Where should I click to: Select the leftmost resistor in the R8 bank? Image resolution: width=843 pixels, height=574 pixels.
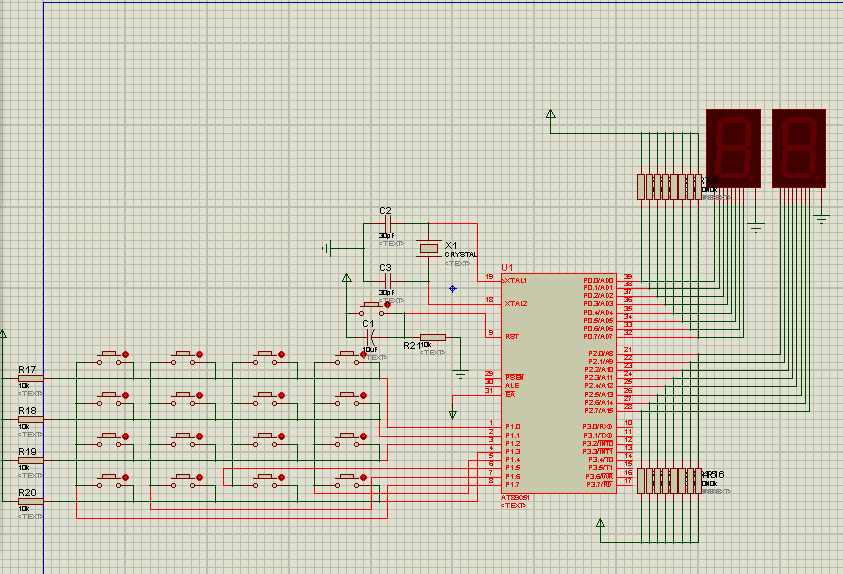641,186
